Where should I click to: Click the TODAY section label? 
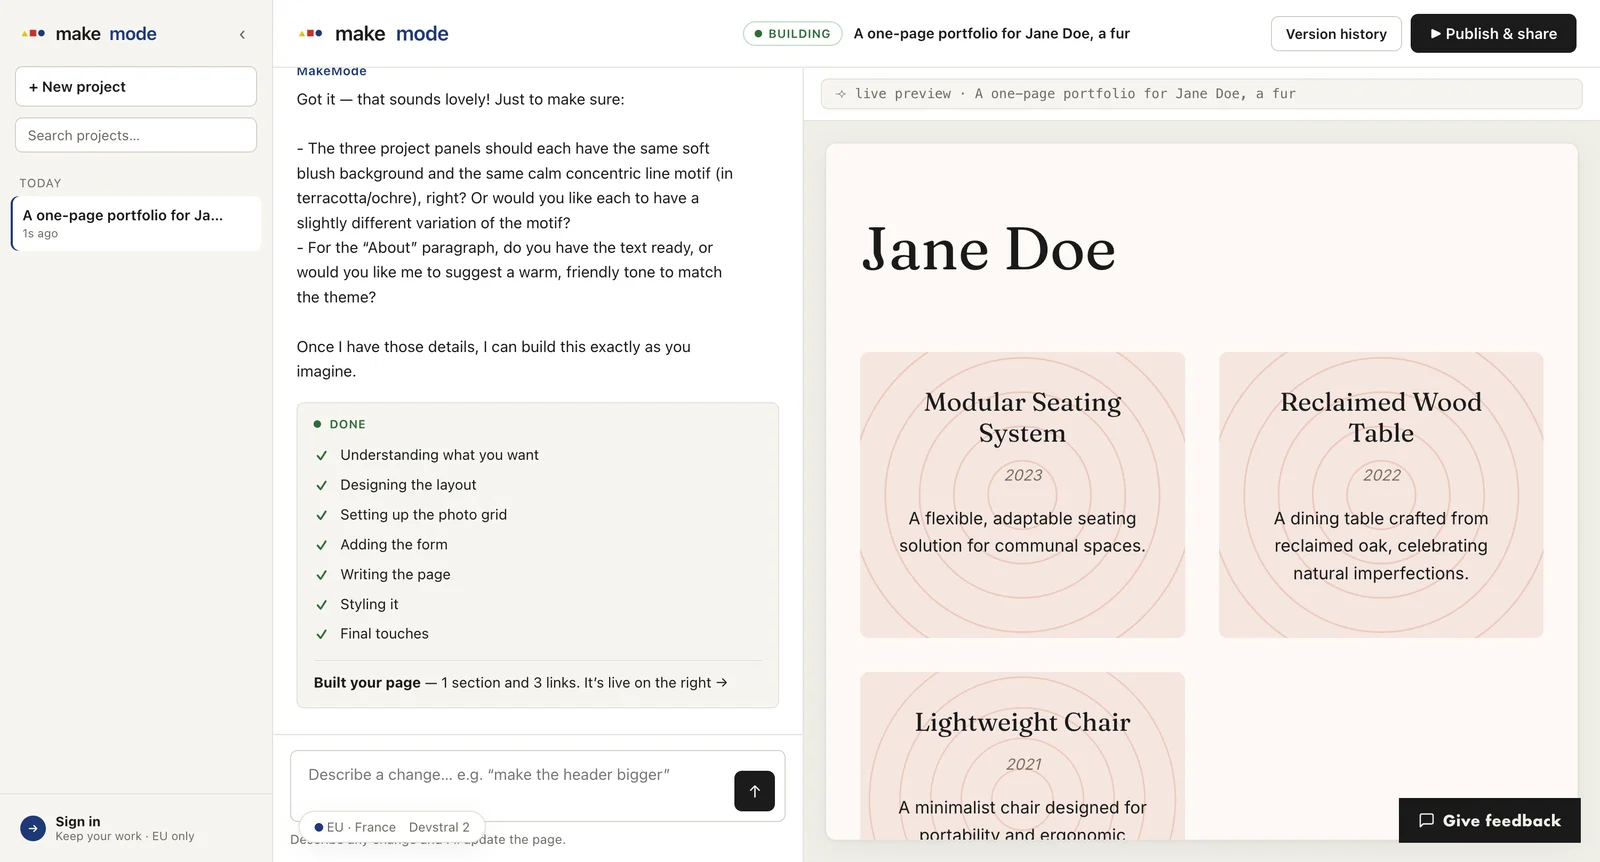tap(41, 183)
